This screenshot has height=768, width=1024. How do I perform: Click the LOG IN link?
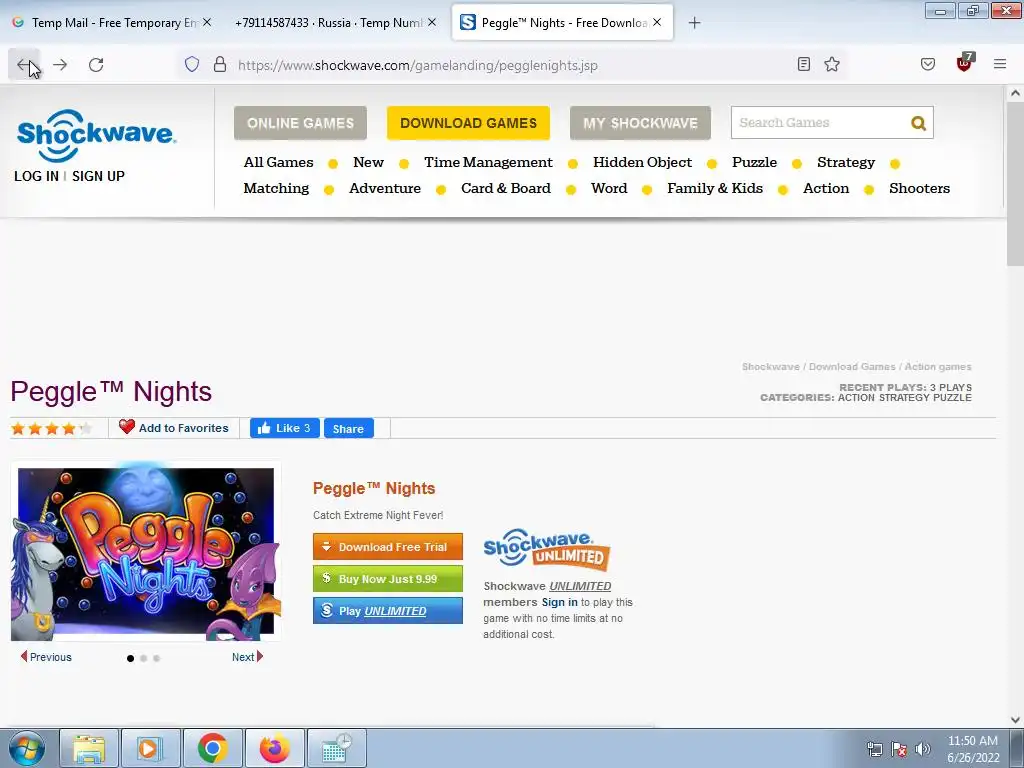click(37, 176)
